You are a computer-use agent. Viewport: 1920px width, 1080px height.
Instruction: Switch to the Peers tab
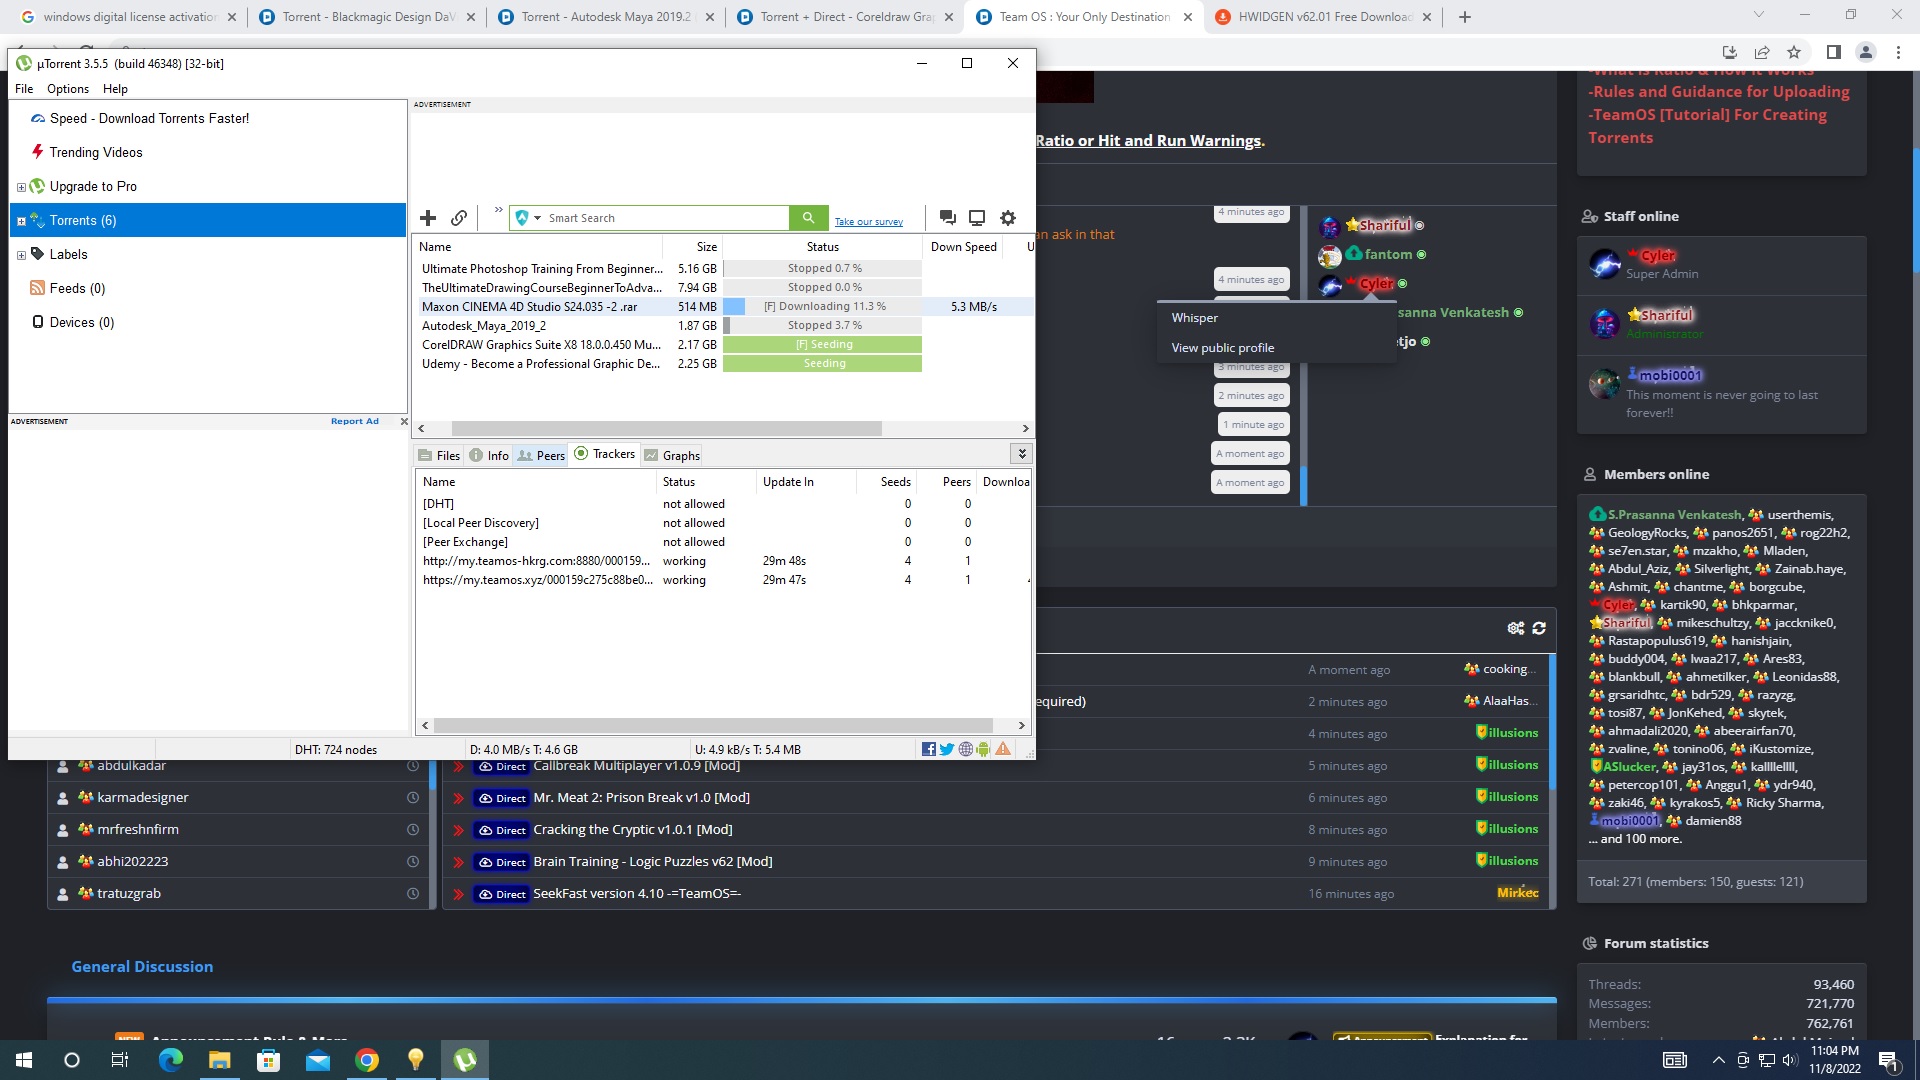pos(541,455)
